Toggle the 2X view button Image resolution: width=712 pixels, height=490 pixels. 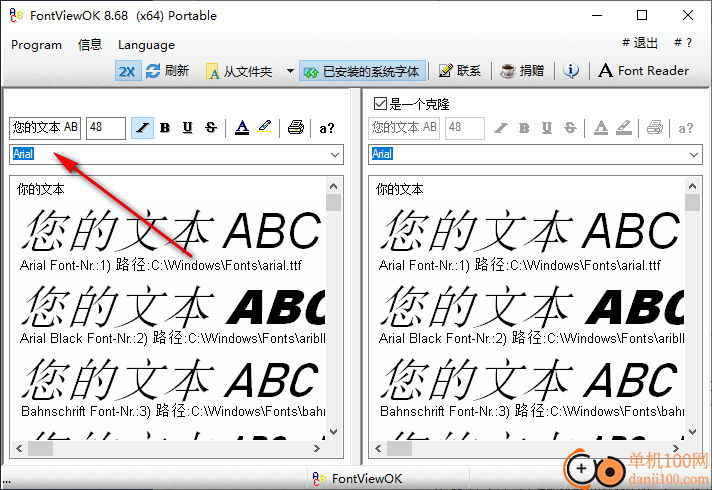128,71
